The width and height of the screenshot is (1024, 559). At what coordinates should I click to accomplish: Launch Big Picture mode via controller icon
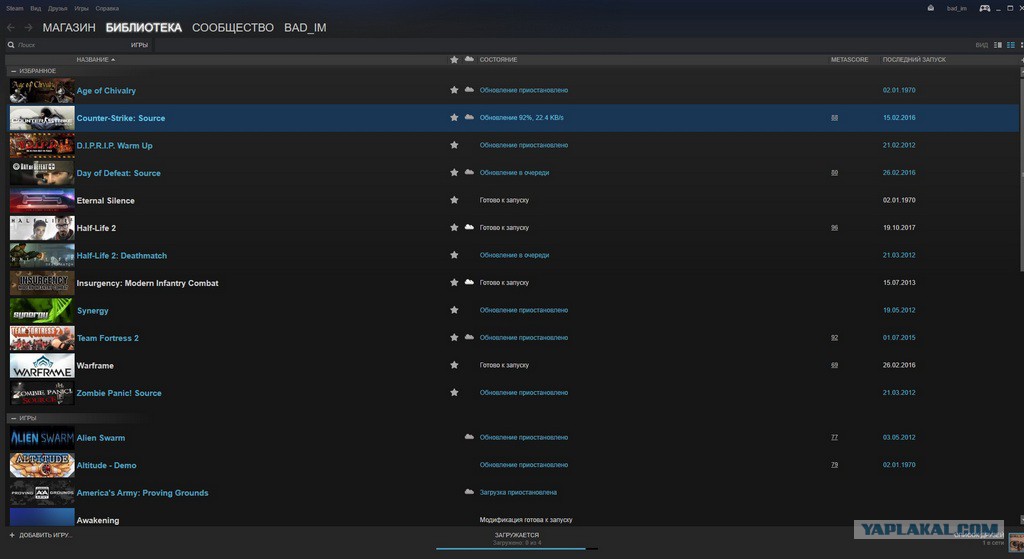984,8
